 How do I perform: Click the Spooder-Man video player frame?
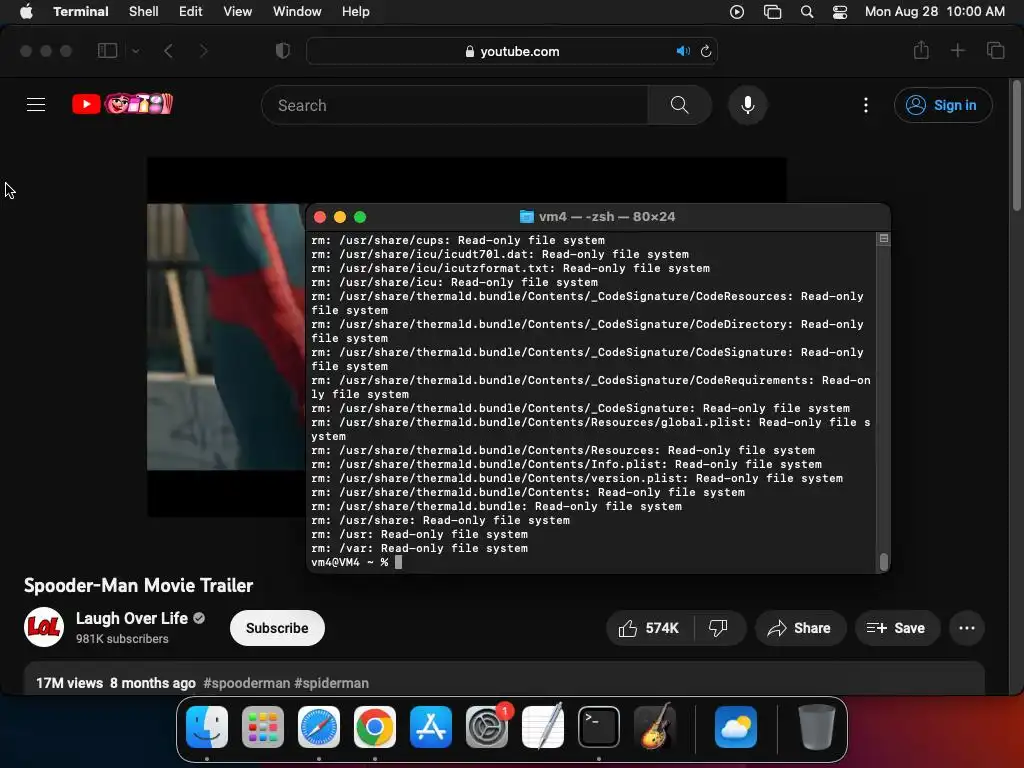[x=226, y=337]
